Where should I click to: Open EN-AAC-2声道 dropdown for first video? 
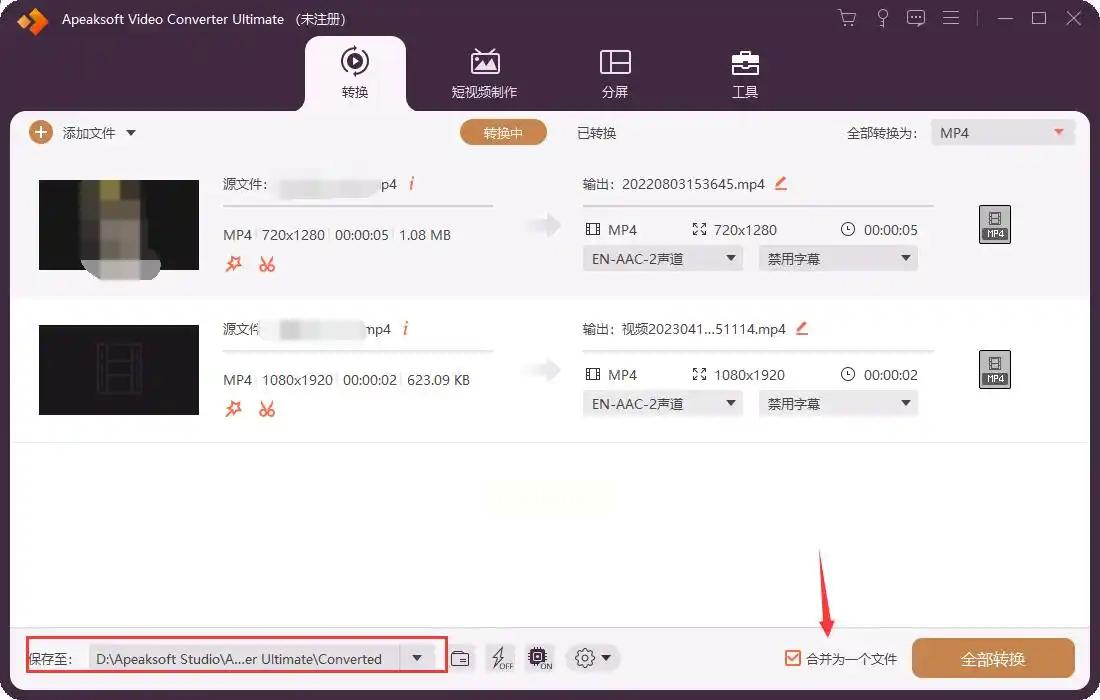click(662, 259)
